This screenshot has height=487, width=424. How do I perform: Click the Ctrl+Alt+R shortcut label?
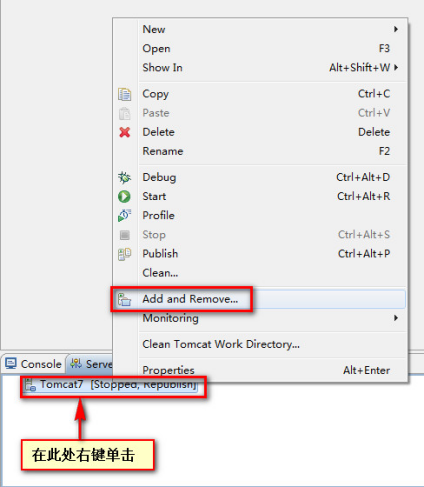point(363,196)
